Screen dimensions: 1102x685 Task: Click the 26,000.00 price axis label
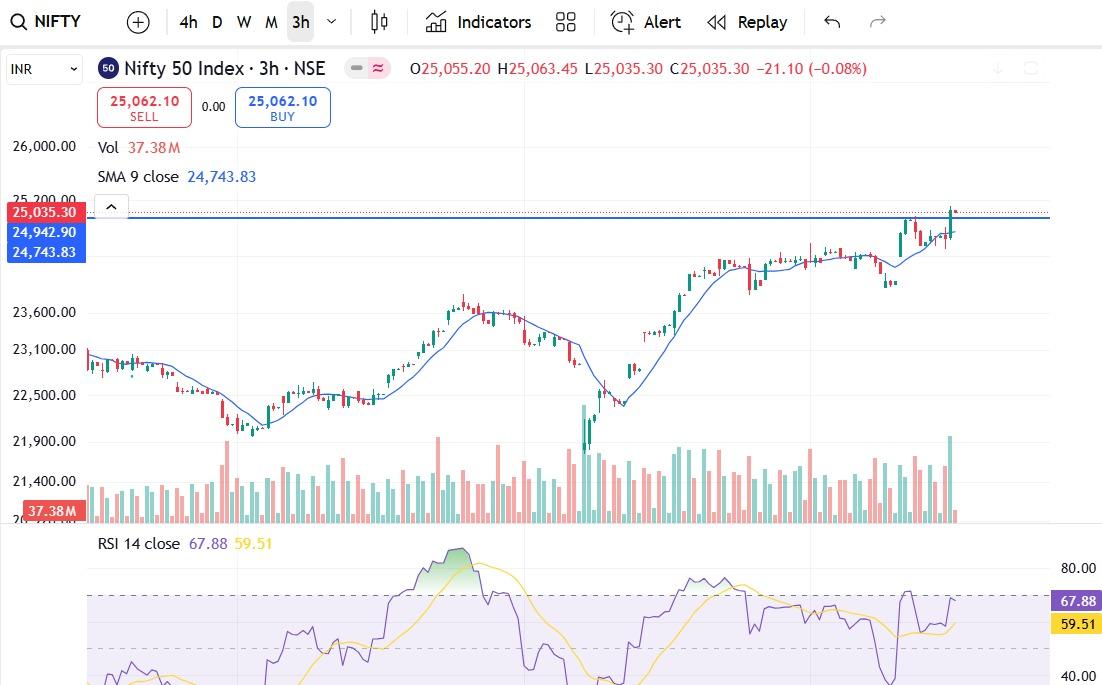[x=44, y=147]
